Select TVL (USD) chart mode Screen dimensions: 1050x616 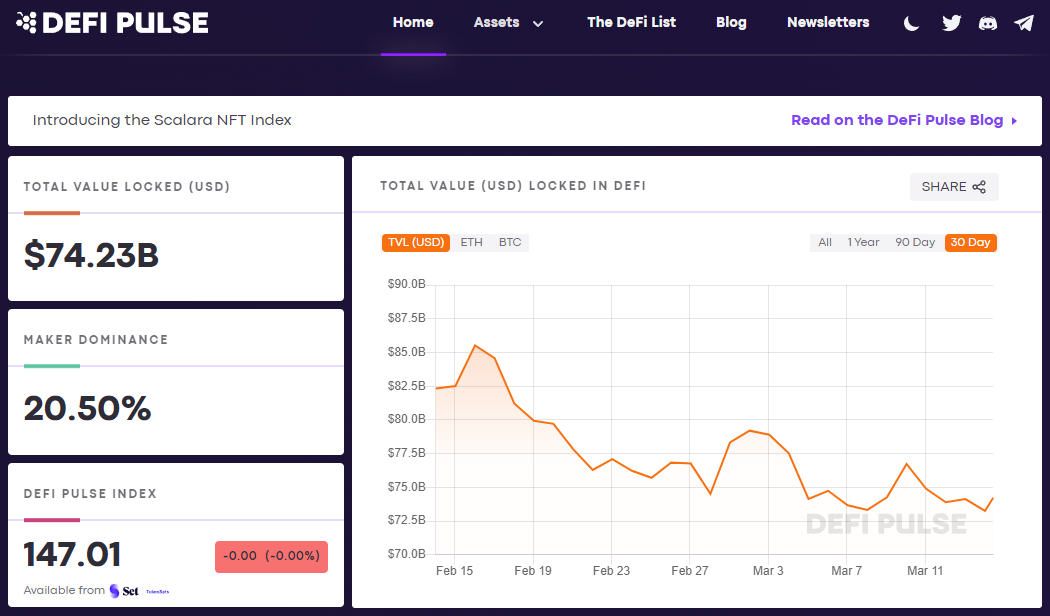coord(416,242)
